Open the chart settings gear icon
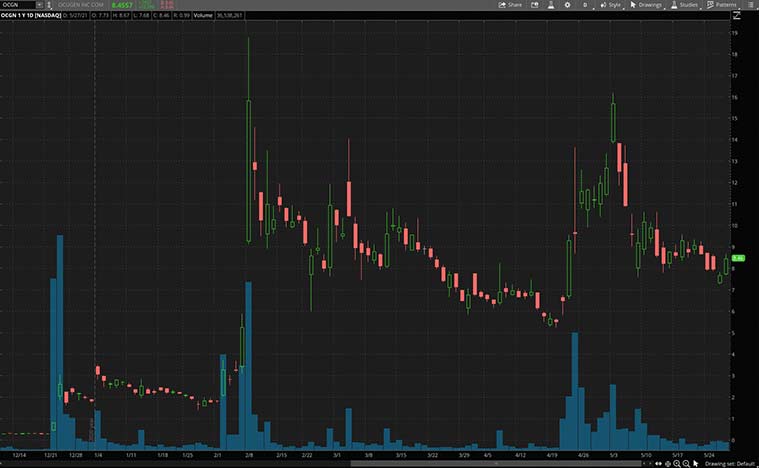 567,5
